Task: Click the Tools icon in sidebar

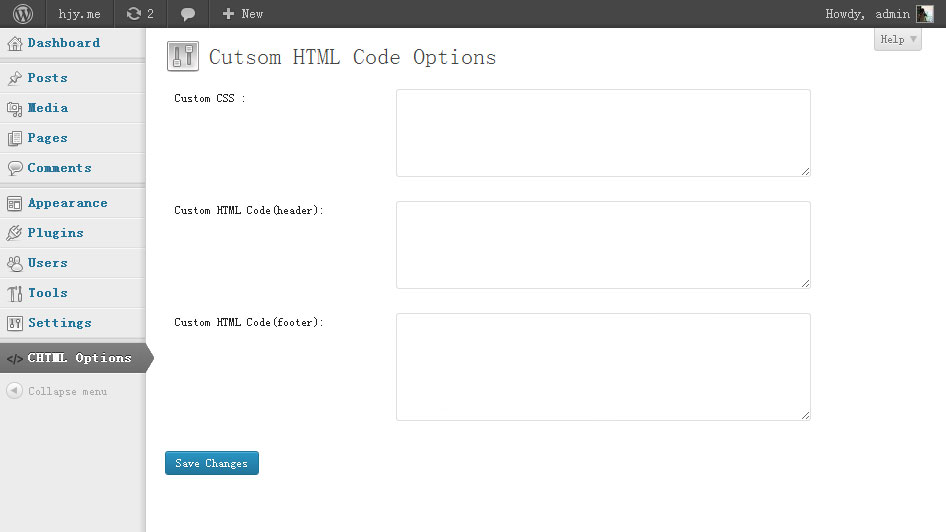Action: [14, 293]
